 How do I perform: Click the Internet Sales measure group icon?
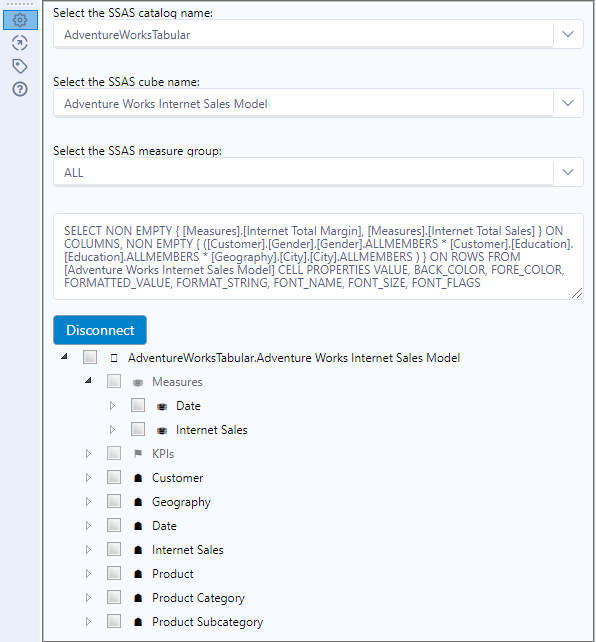(x=162, y=430)
